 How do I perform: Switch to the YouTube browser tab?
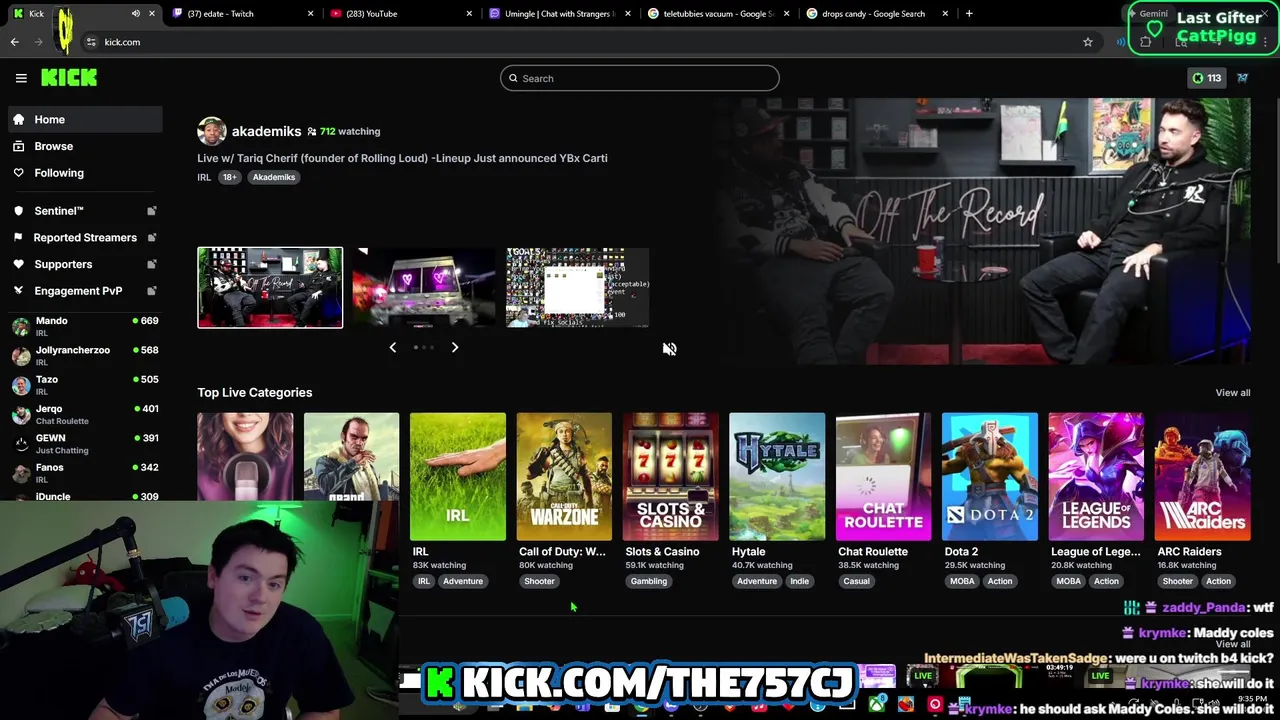400,14
